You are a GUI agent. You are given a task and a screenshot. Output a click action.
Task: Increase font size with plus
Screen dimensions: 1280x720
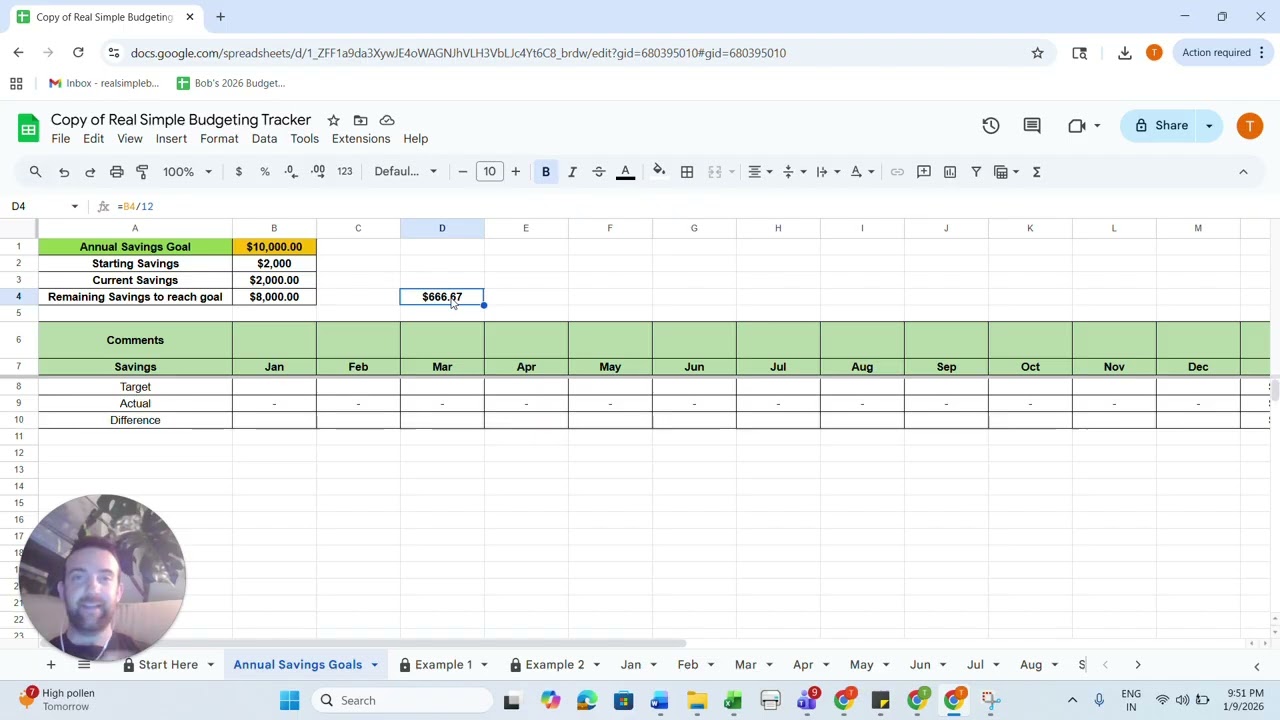[x=516, y=172]
